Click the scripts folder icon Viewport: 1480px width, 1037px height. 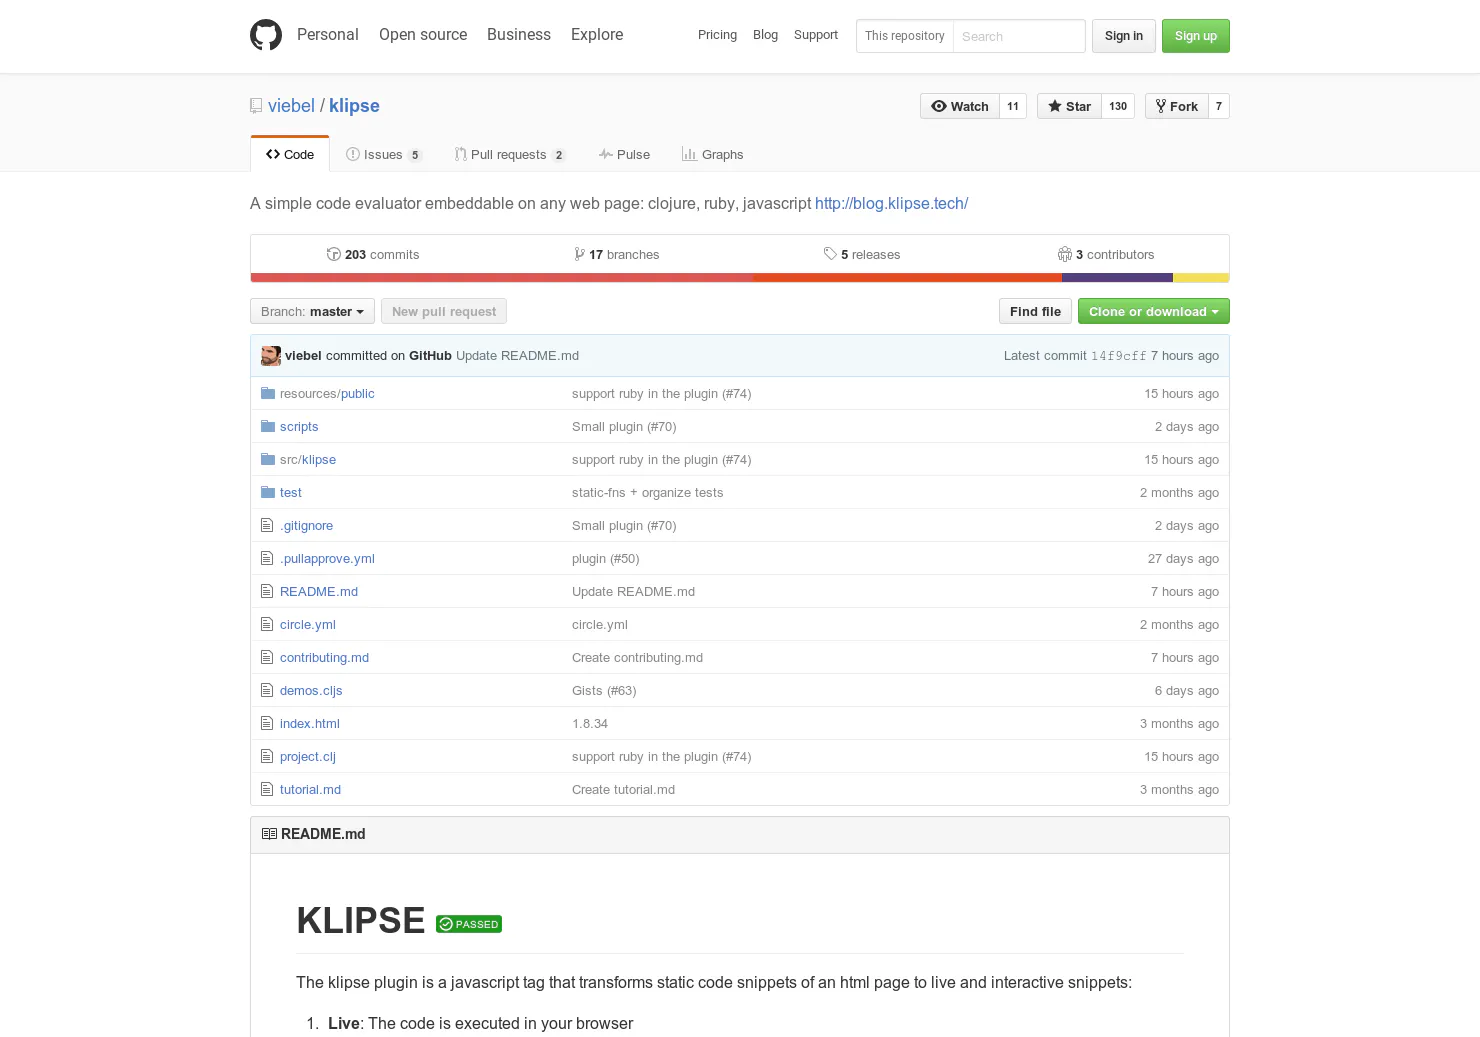(x=268, y=426)
